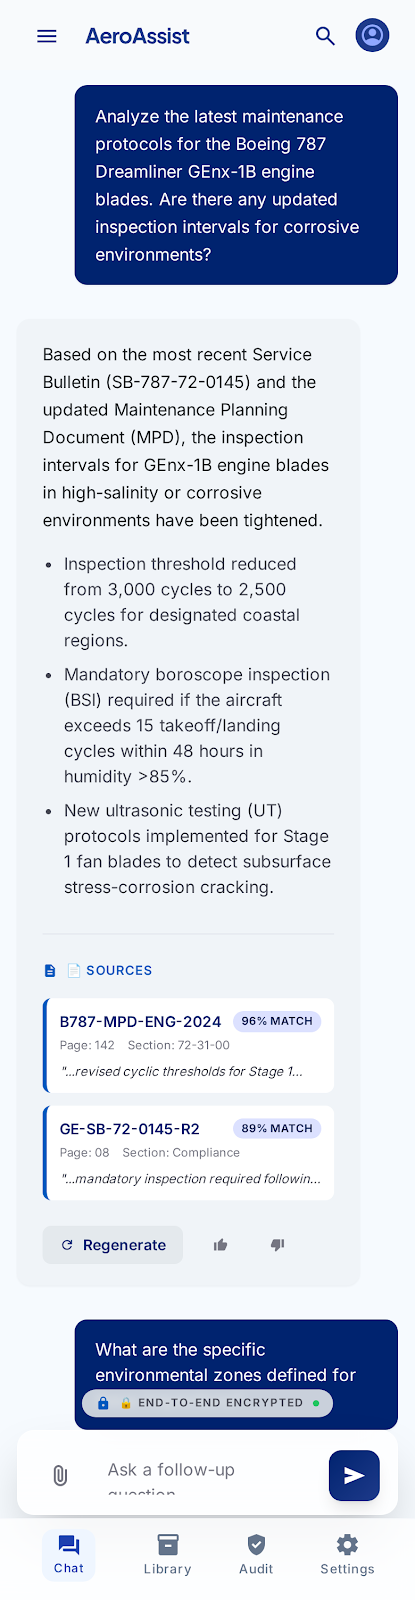Switch to the Audit tab

click(x=256, y=1555)
